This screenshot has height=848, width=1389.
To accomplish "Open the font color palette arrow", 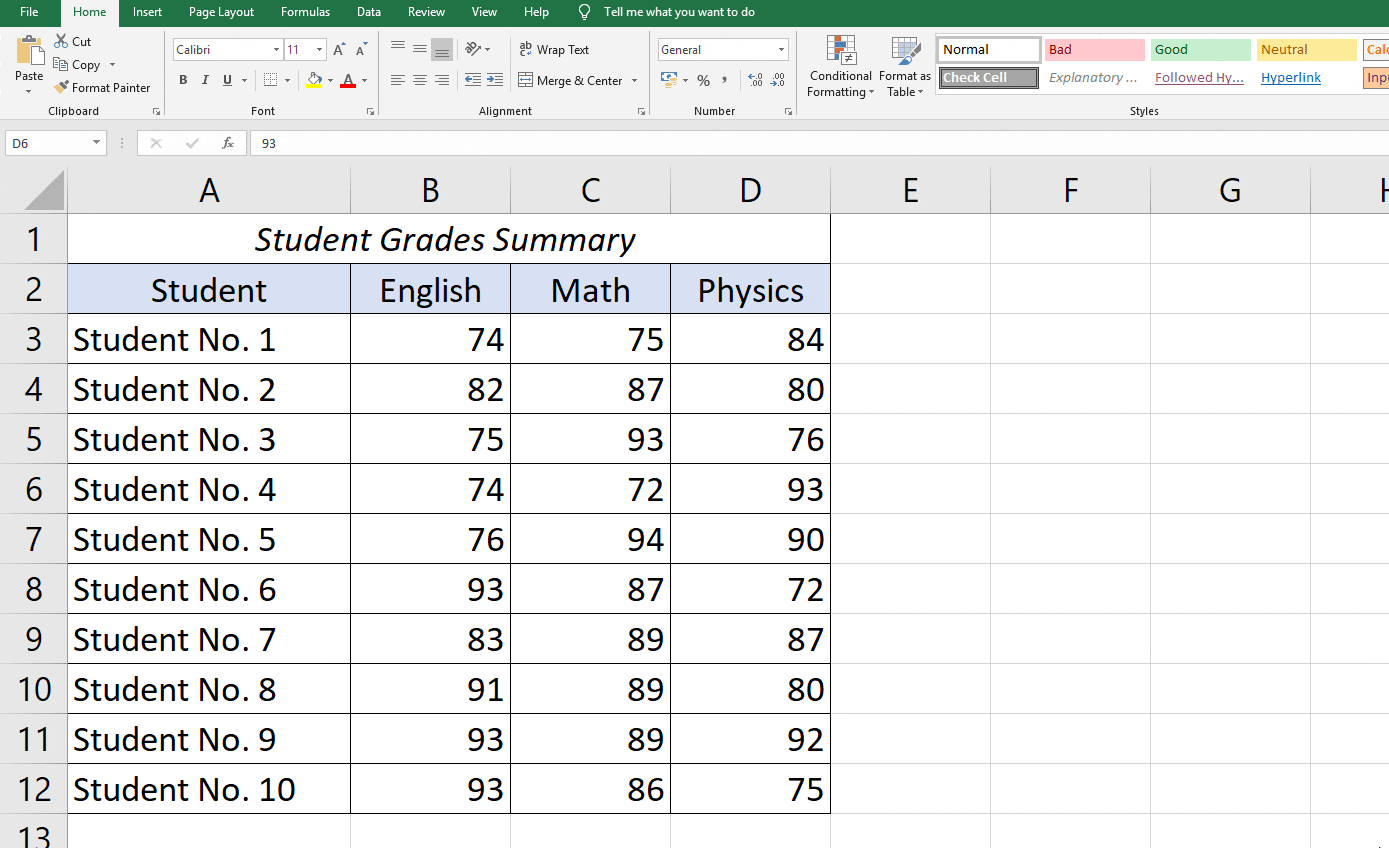I will 364,80.
